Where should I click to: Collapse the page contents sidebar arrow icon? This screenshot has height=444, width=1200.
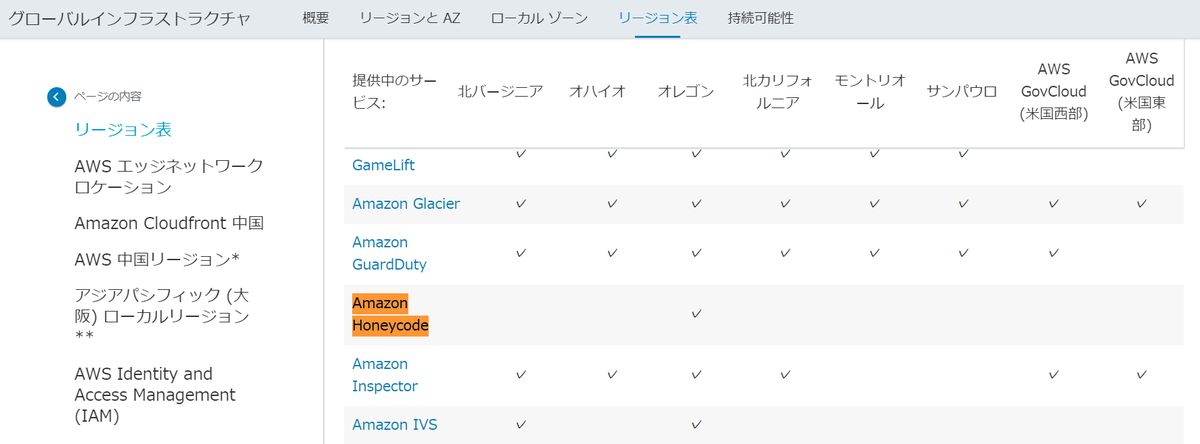(x=56, y=97)
